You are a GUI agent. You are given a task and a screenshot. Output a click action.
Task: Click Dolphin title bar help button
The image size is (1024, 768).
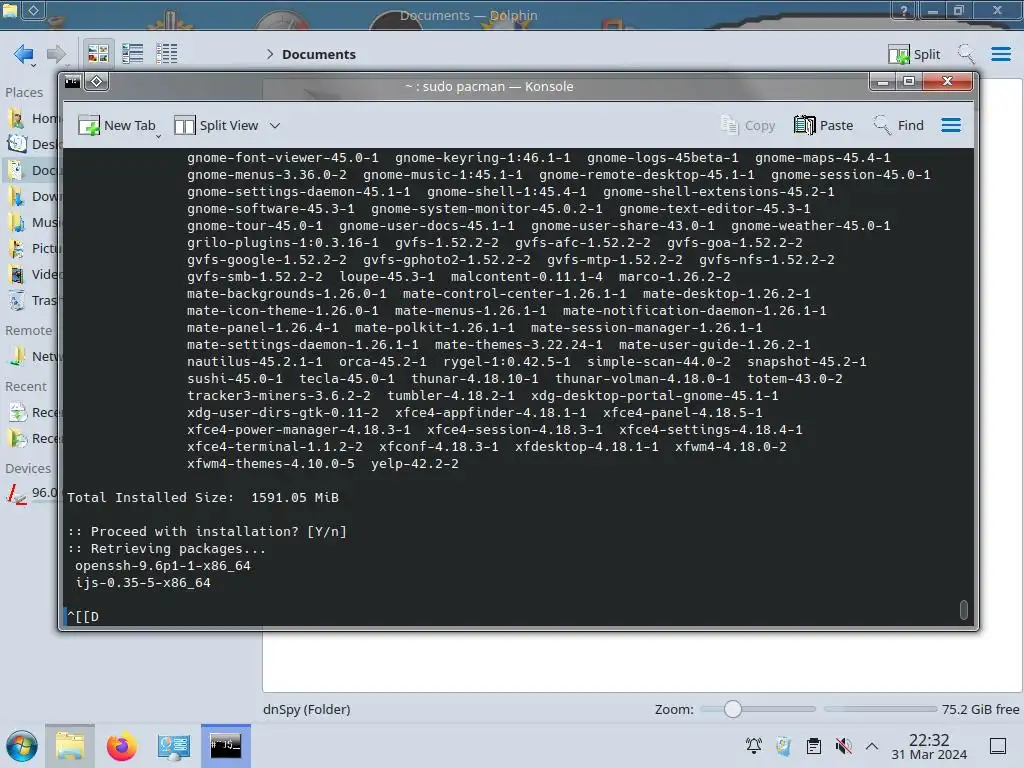tap(903, 10)
